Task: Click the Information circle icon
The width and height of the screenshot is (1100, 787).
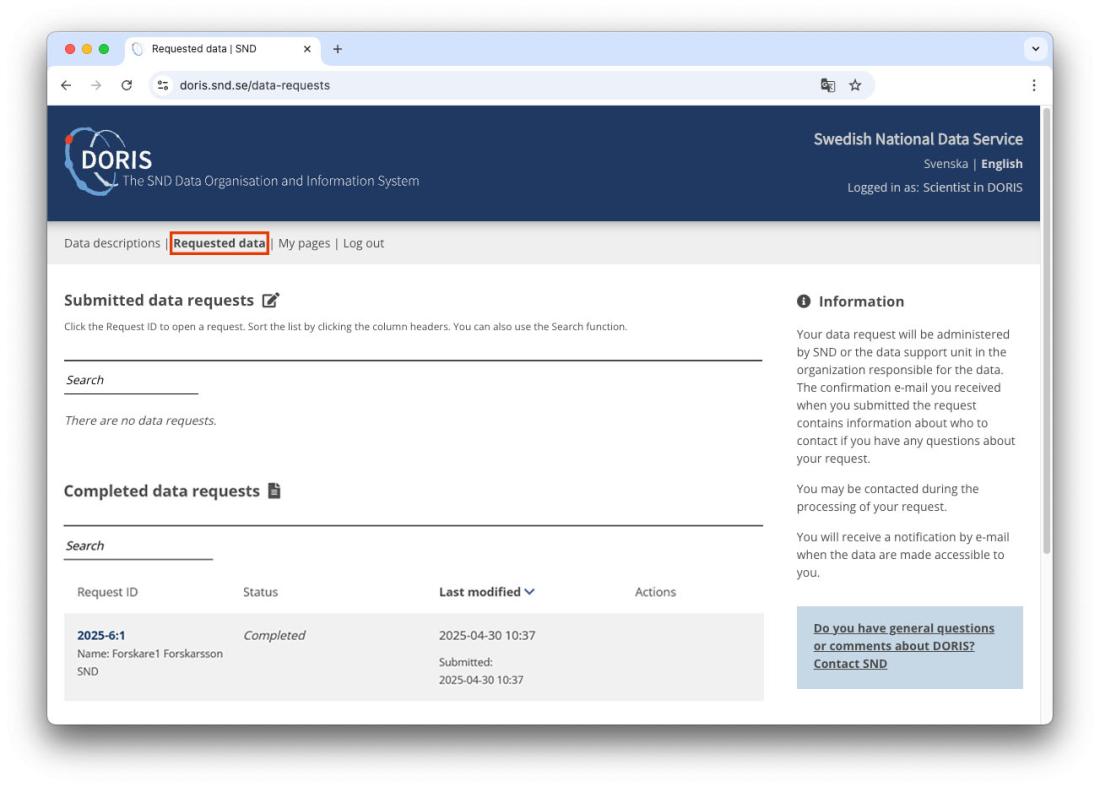Action: tap(803, 301)
